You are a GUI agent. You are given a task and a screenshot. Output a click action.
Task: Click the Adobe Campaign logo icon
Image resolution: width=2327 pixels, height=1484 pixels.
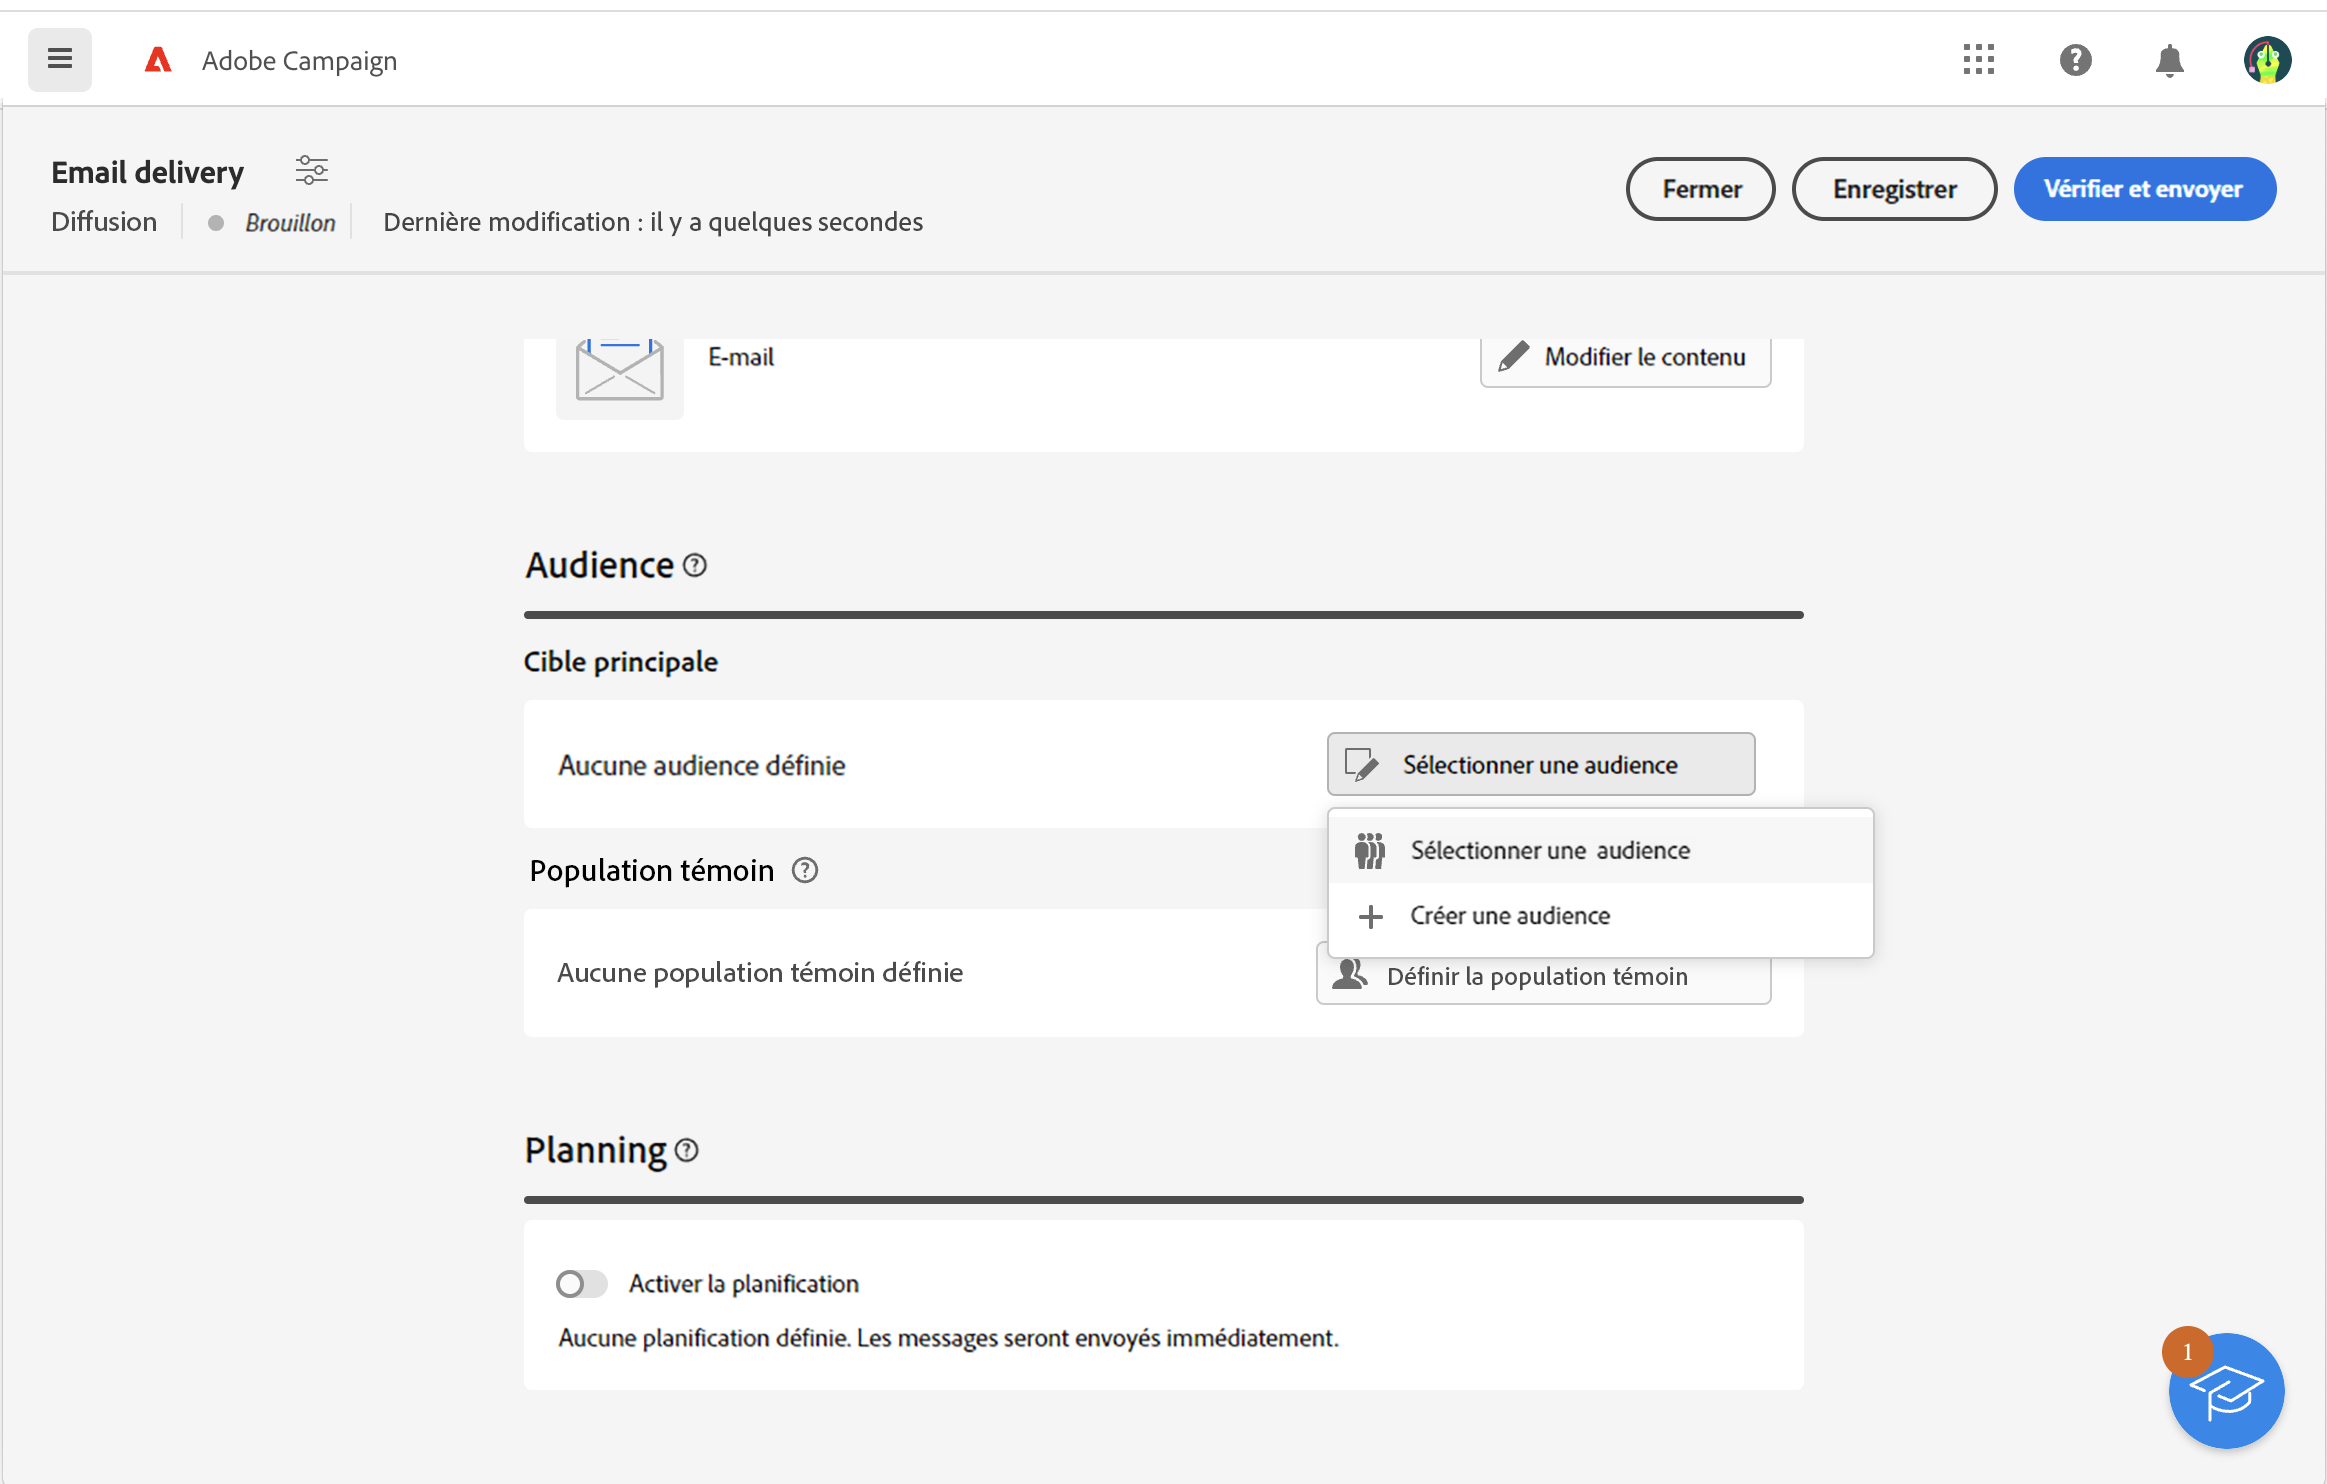[158, 61]
